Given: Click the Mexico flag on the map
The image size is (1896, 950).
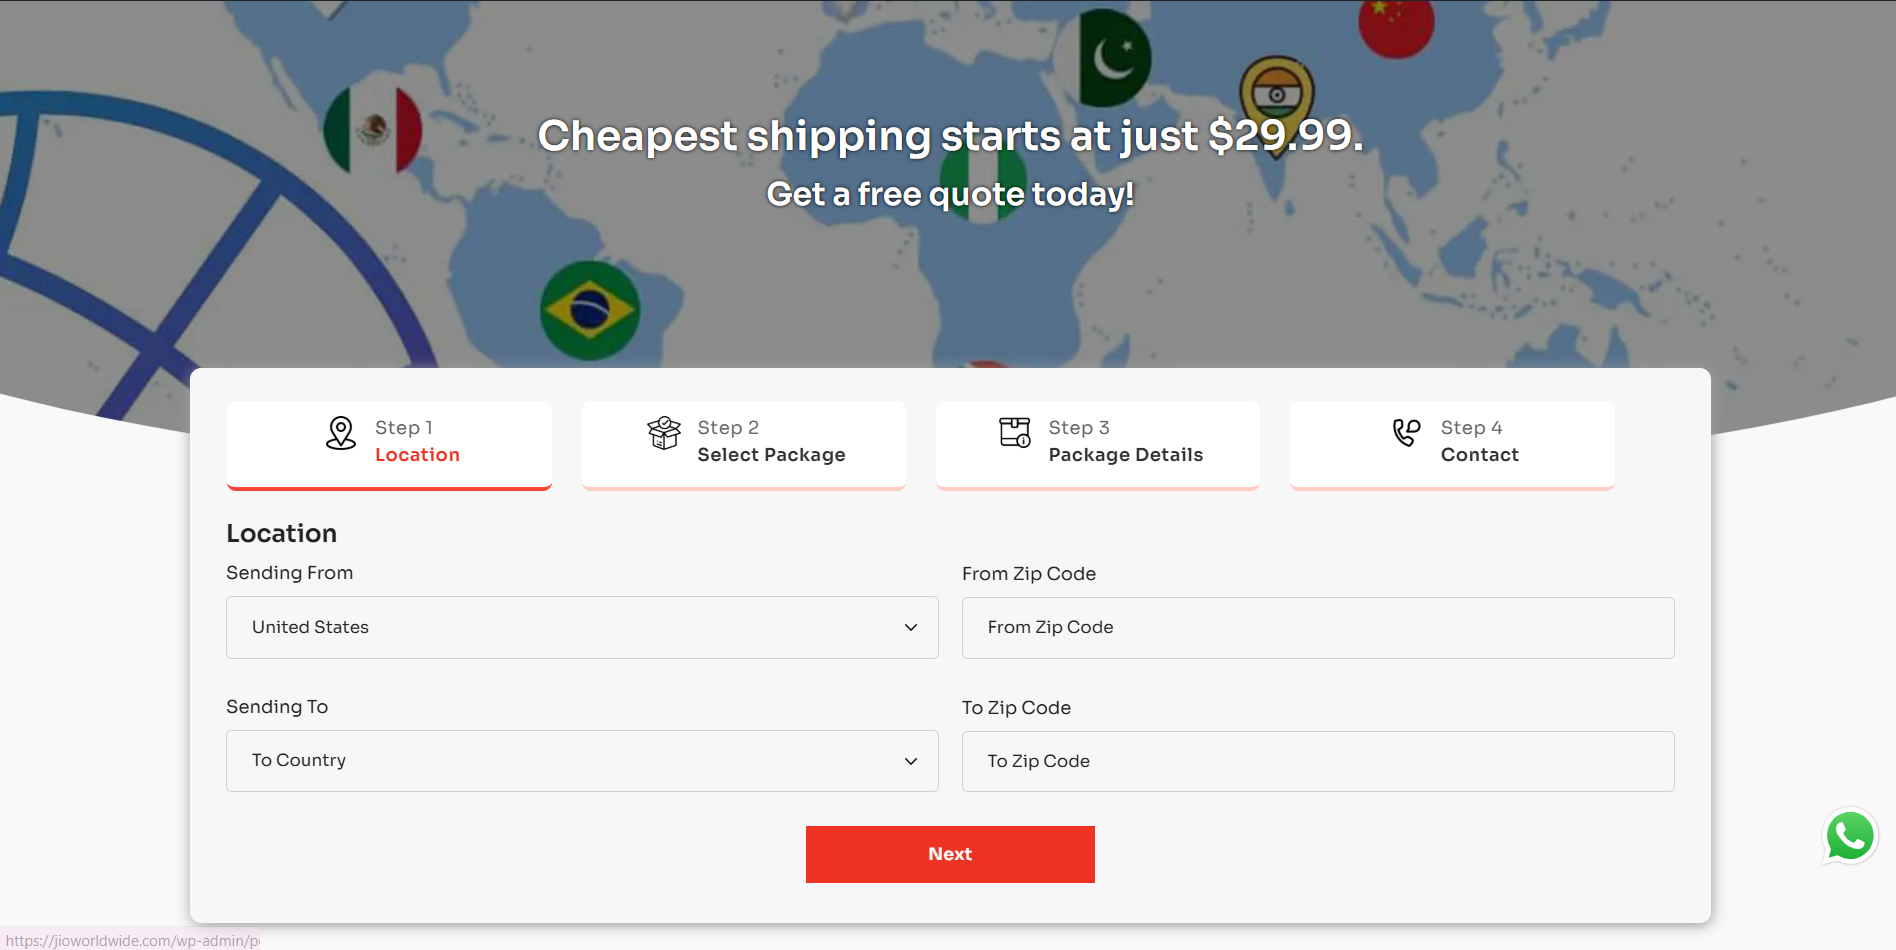Looking at the screenshot, I should (373, 130).
